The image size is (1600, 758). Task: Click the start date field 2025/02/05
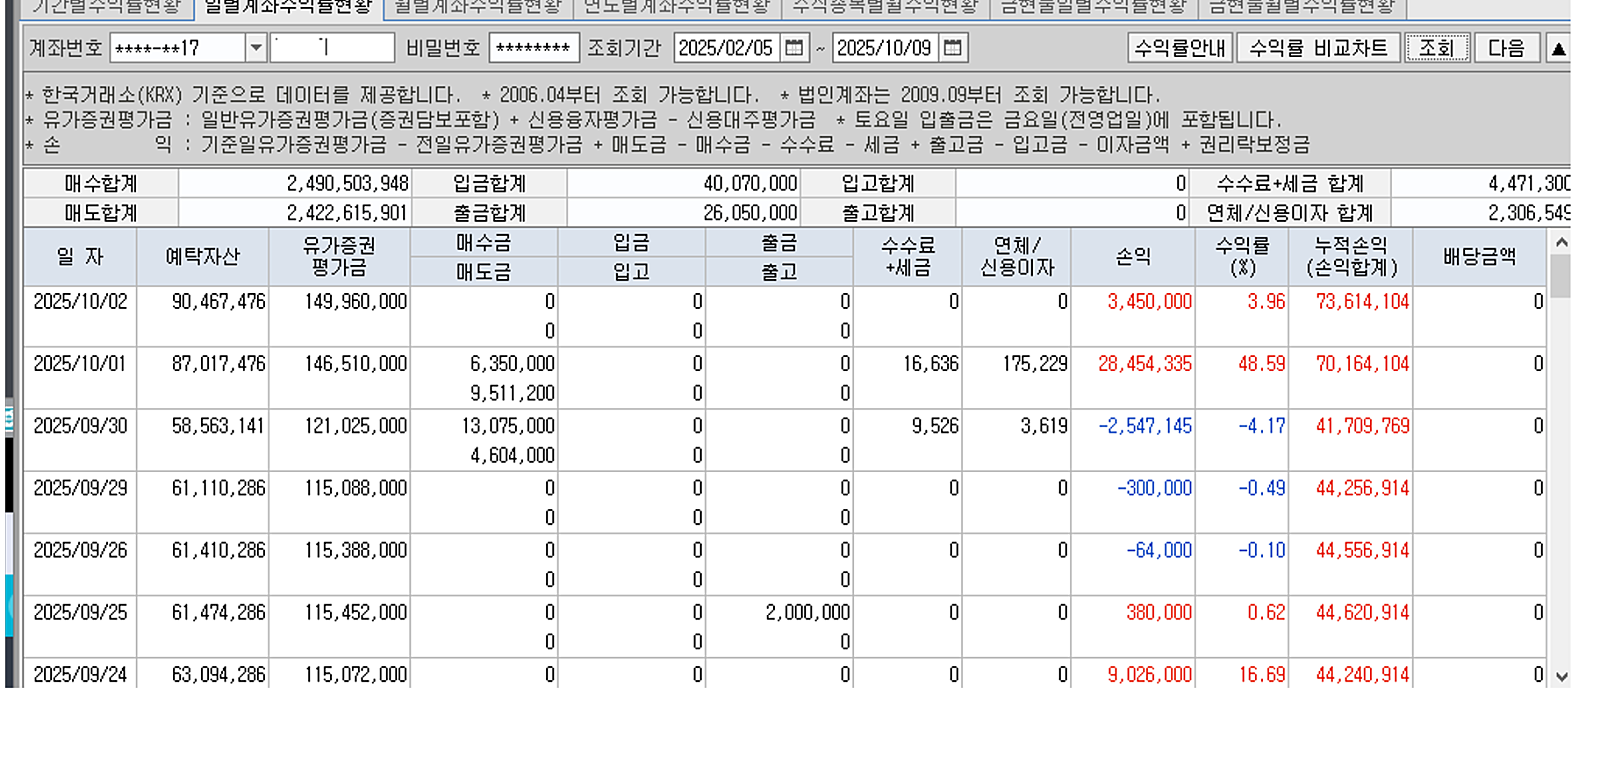pos(727,48)
